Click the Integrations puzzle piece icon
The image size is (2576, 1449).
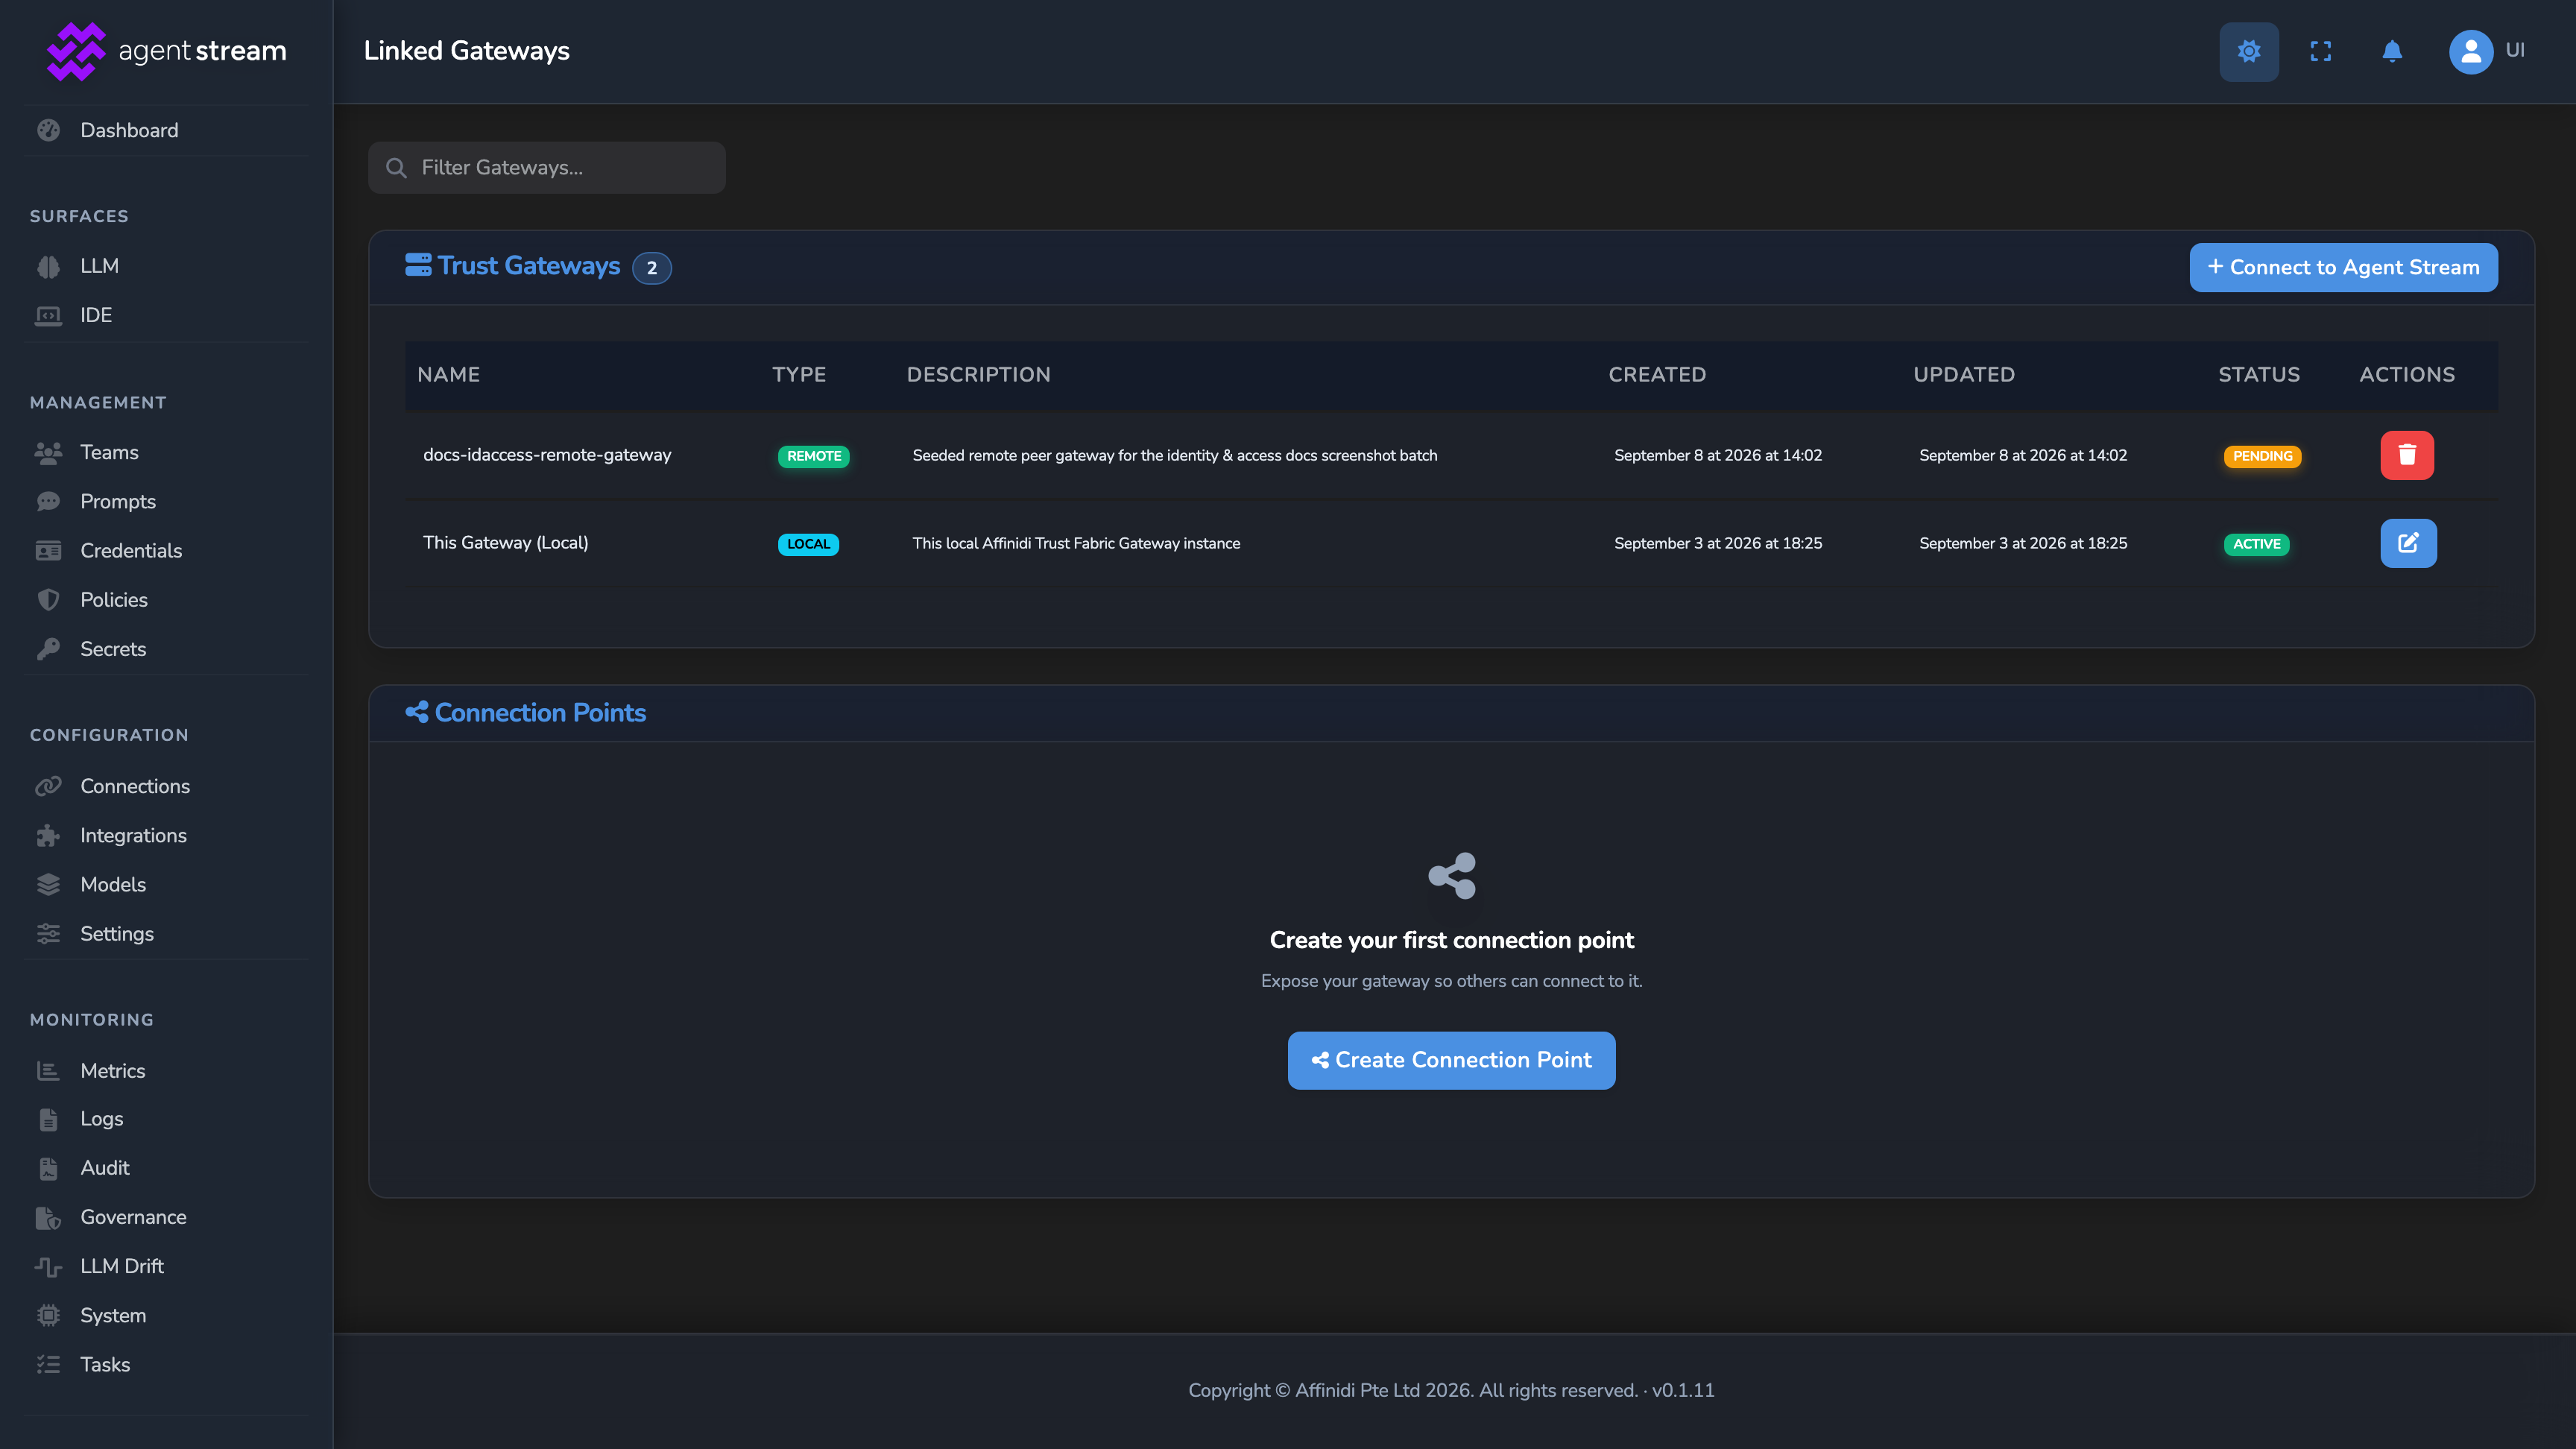[48, 835]
